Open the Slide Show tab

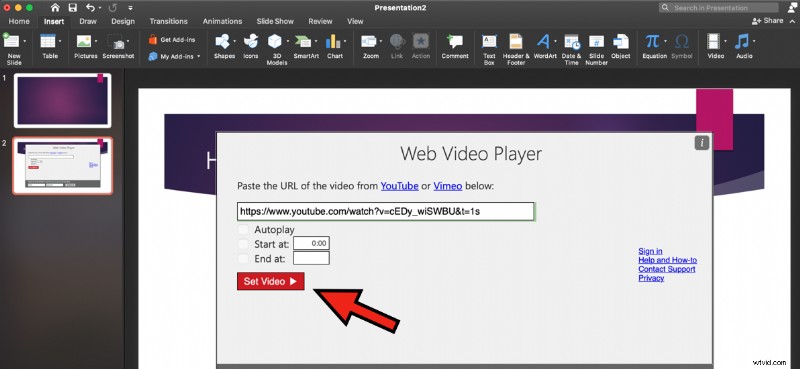pos(275,21)
